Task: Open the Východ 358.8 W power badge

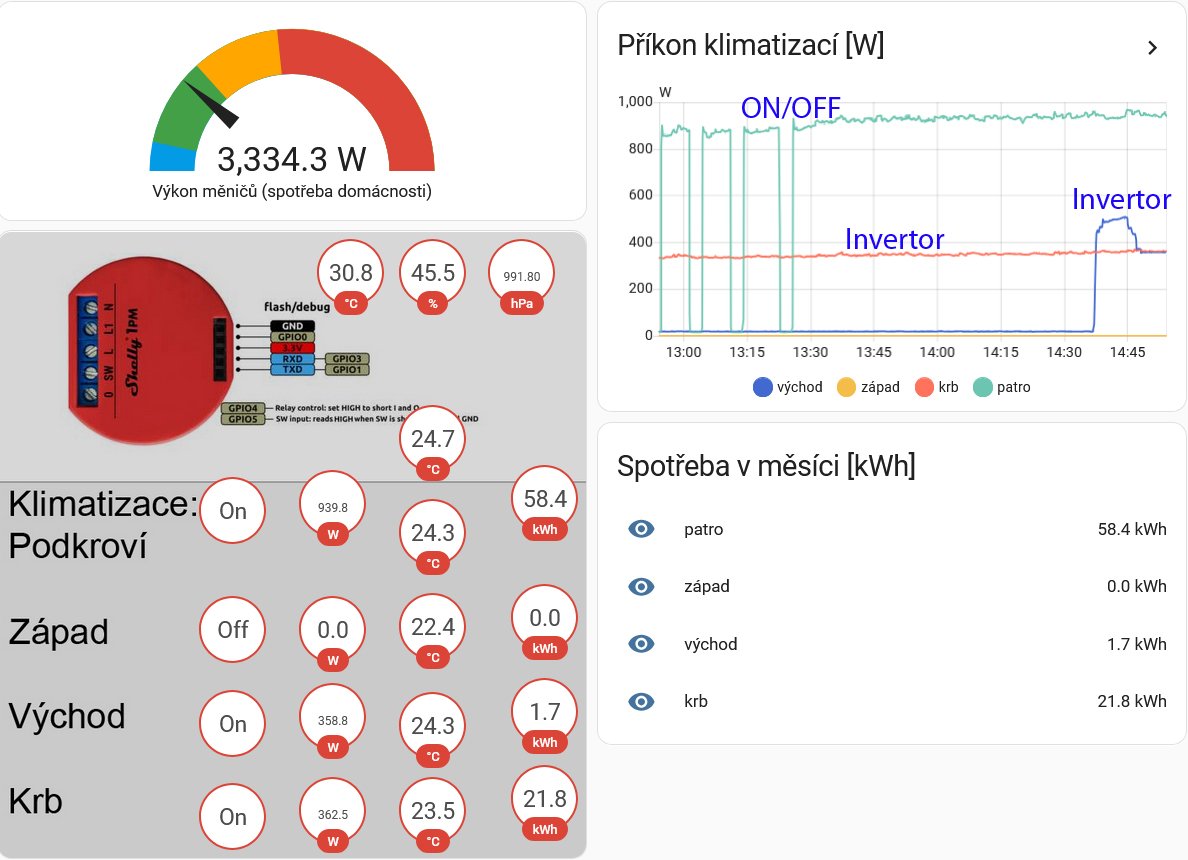Action: point(333,721)
